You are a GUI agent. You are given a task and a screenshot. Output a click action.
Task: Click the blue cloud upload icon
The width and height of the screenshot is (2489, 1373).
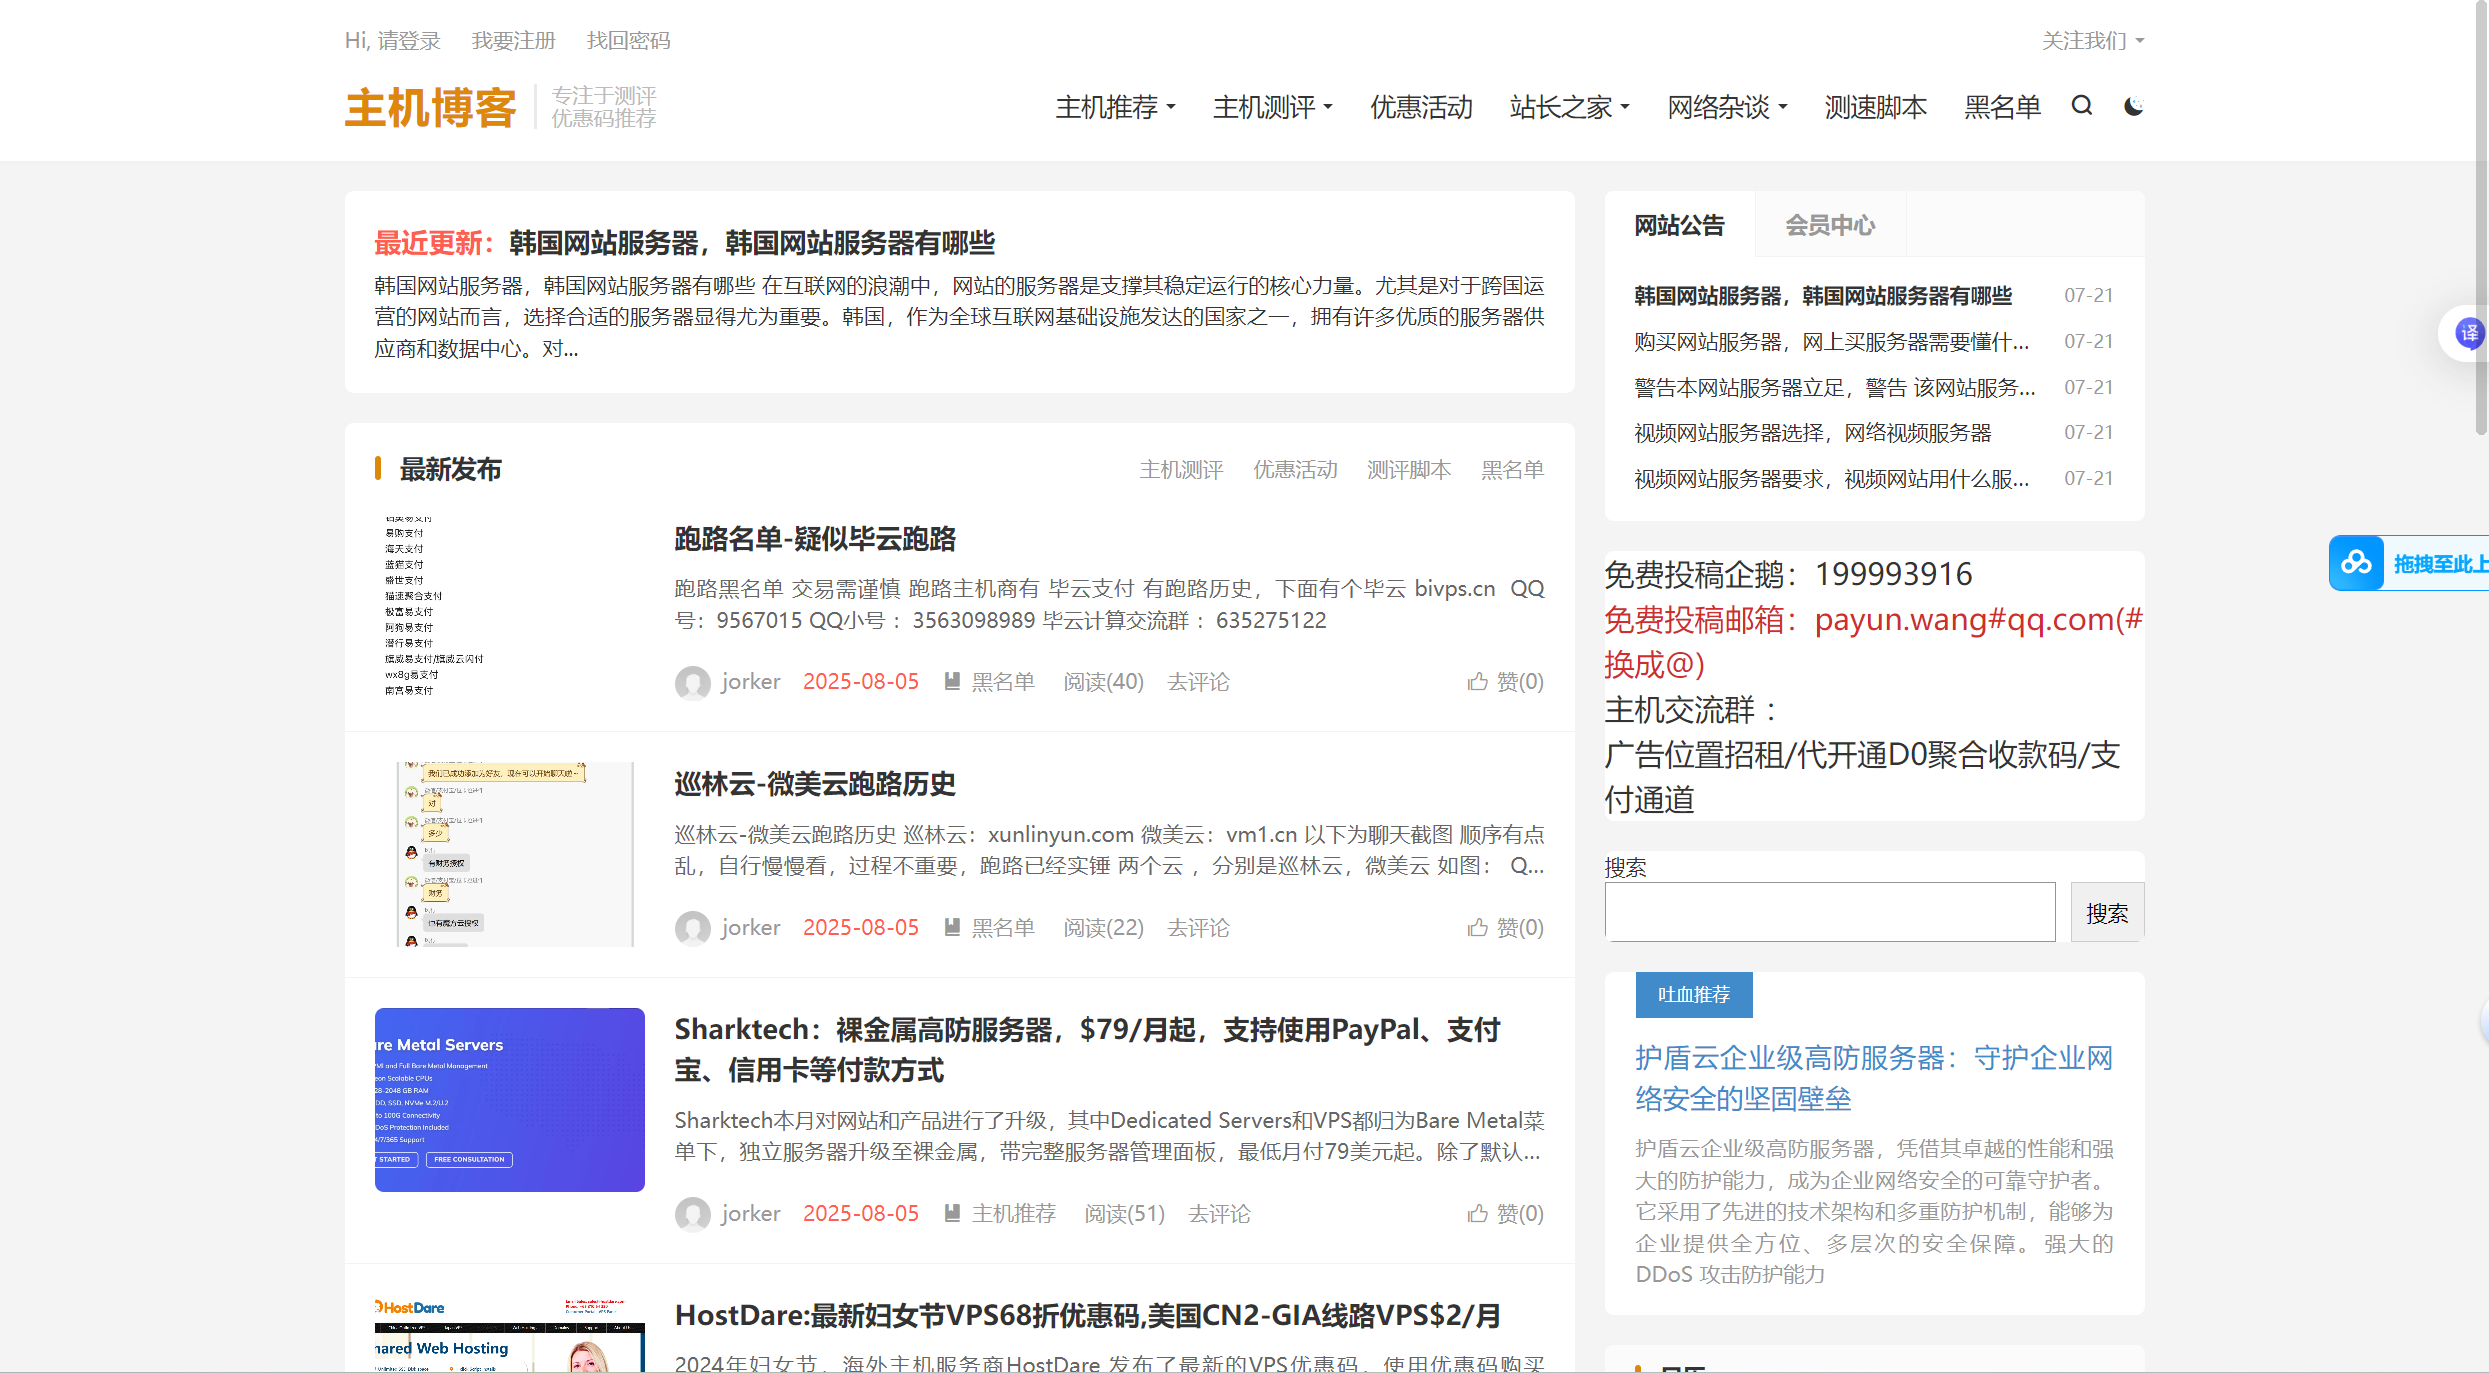2356,563
